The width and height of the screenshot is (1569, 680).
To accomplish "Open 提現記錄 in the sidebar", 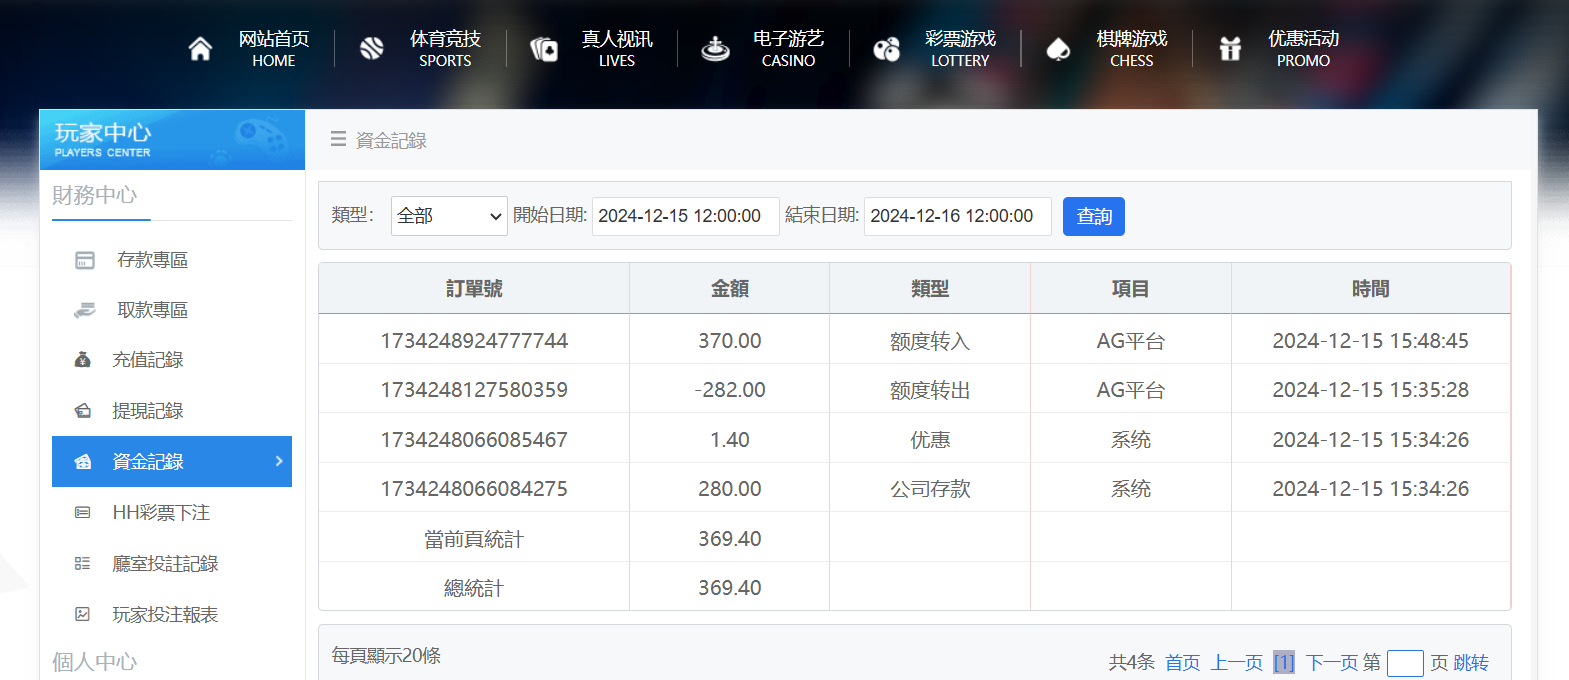I will [147, 411].
